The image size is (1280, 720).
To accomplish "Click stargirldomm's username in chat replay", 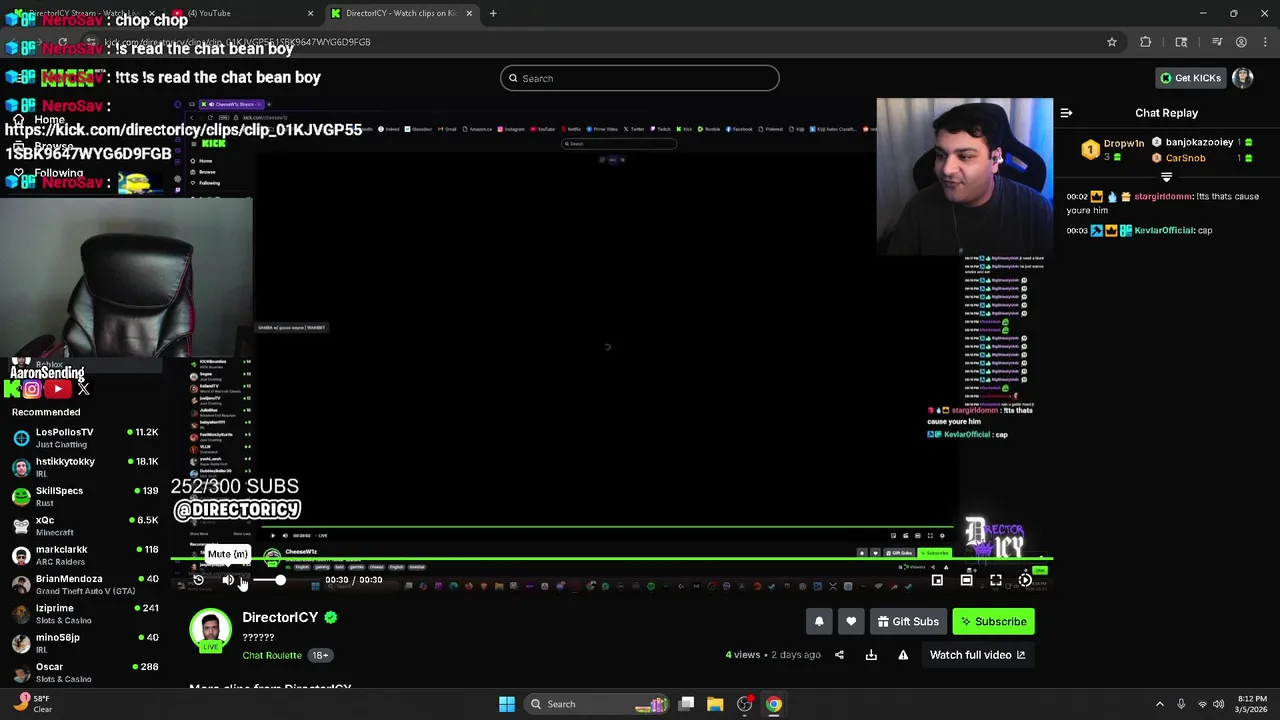I will [x=1163, y=196].
